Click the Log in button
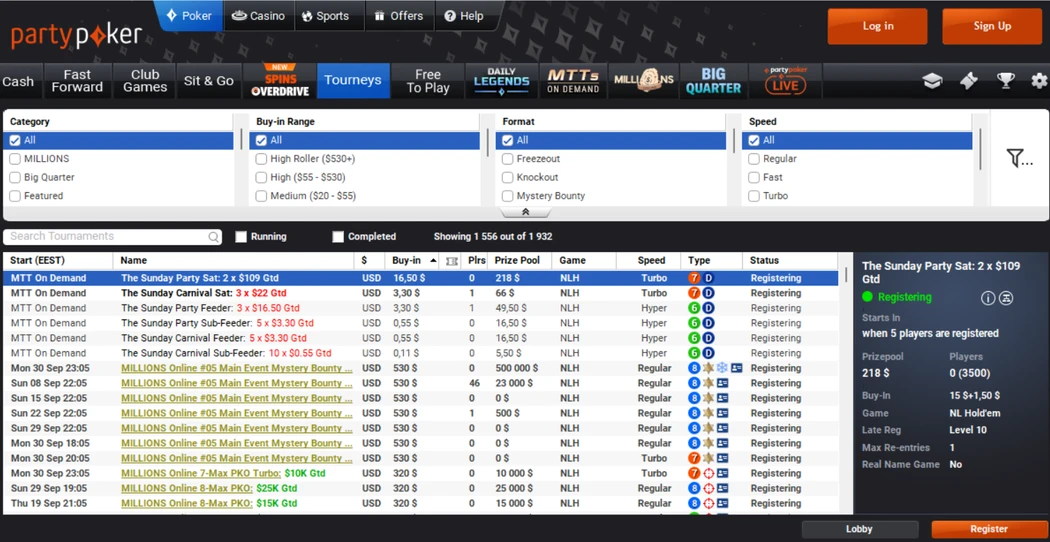The image size is (1050, 542). (877, 26)
